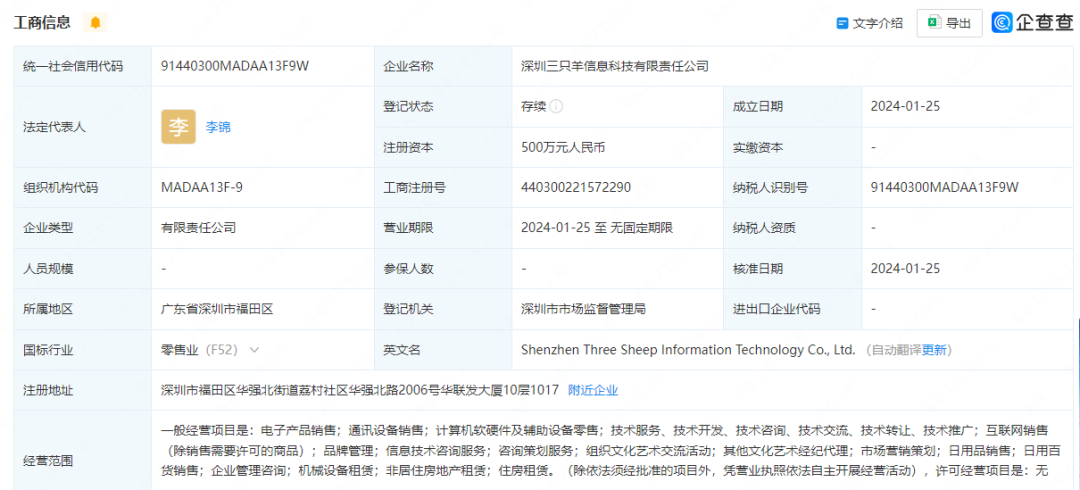
Task: Select organization code MADAA13F-9
Action: [x=201, y=187]
